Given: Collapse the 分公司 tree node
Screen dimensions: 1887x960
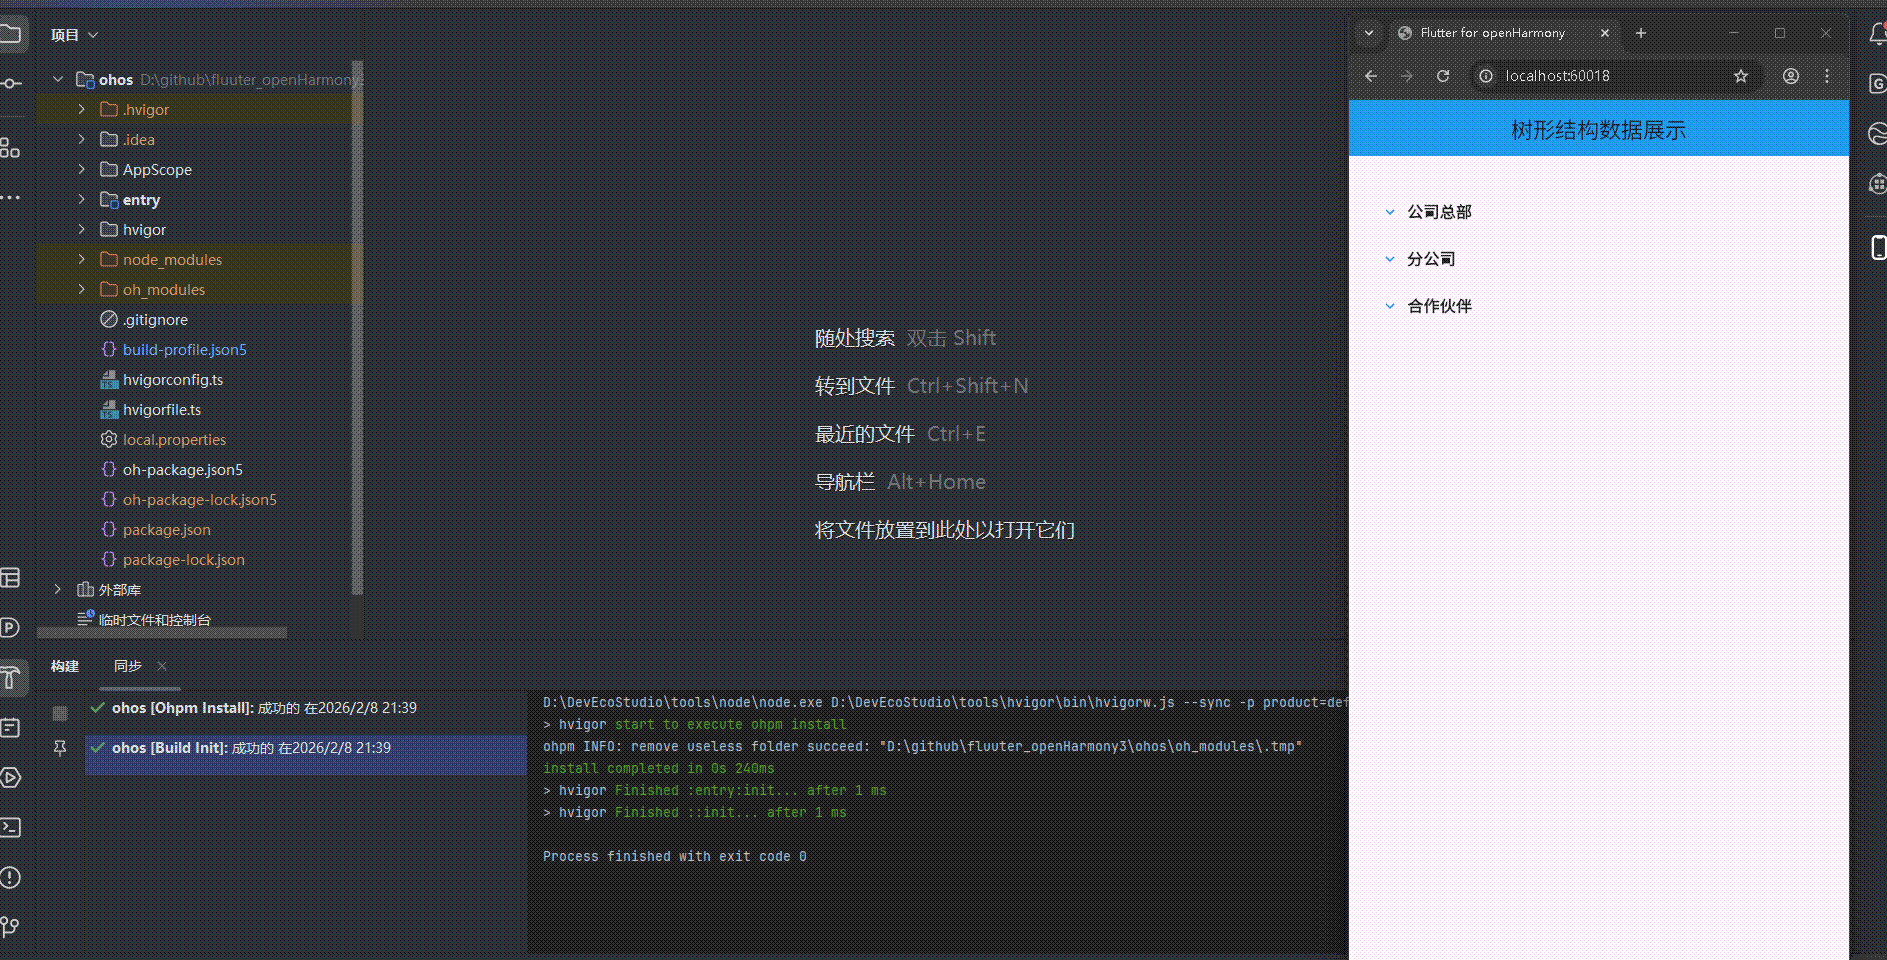Looking at the screenshot, I should tap(1390, 259).
